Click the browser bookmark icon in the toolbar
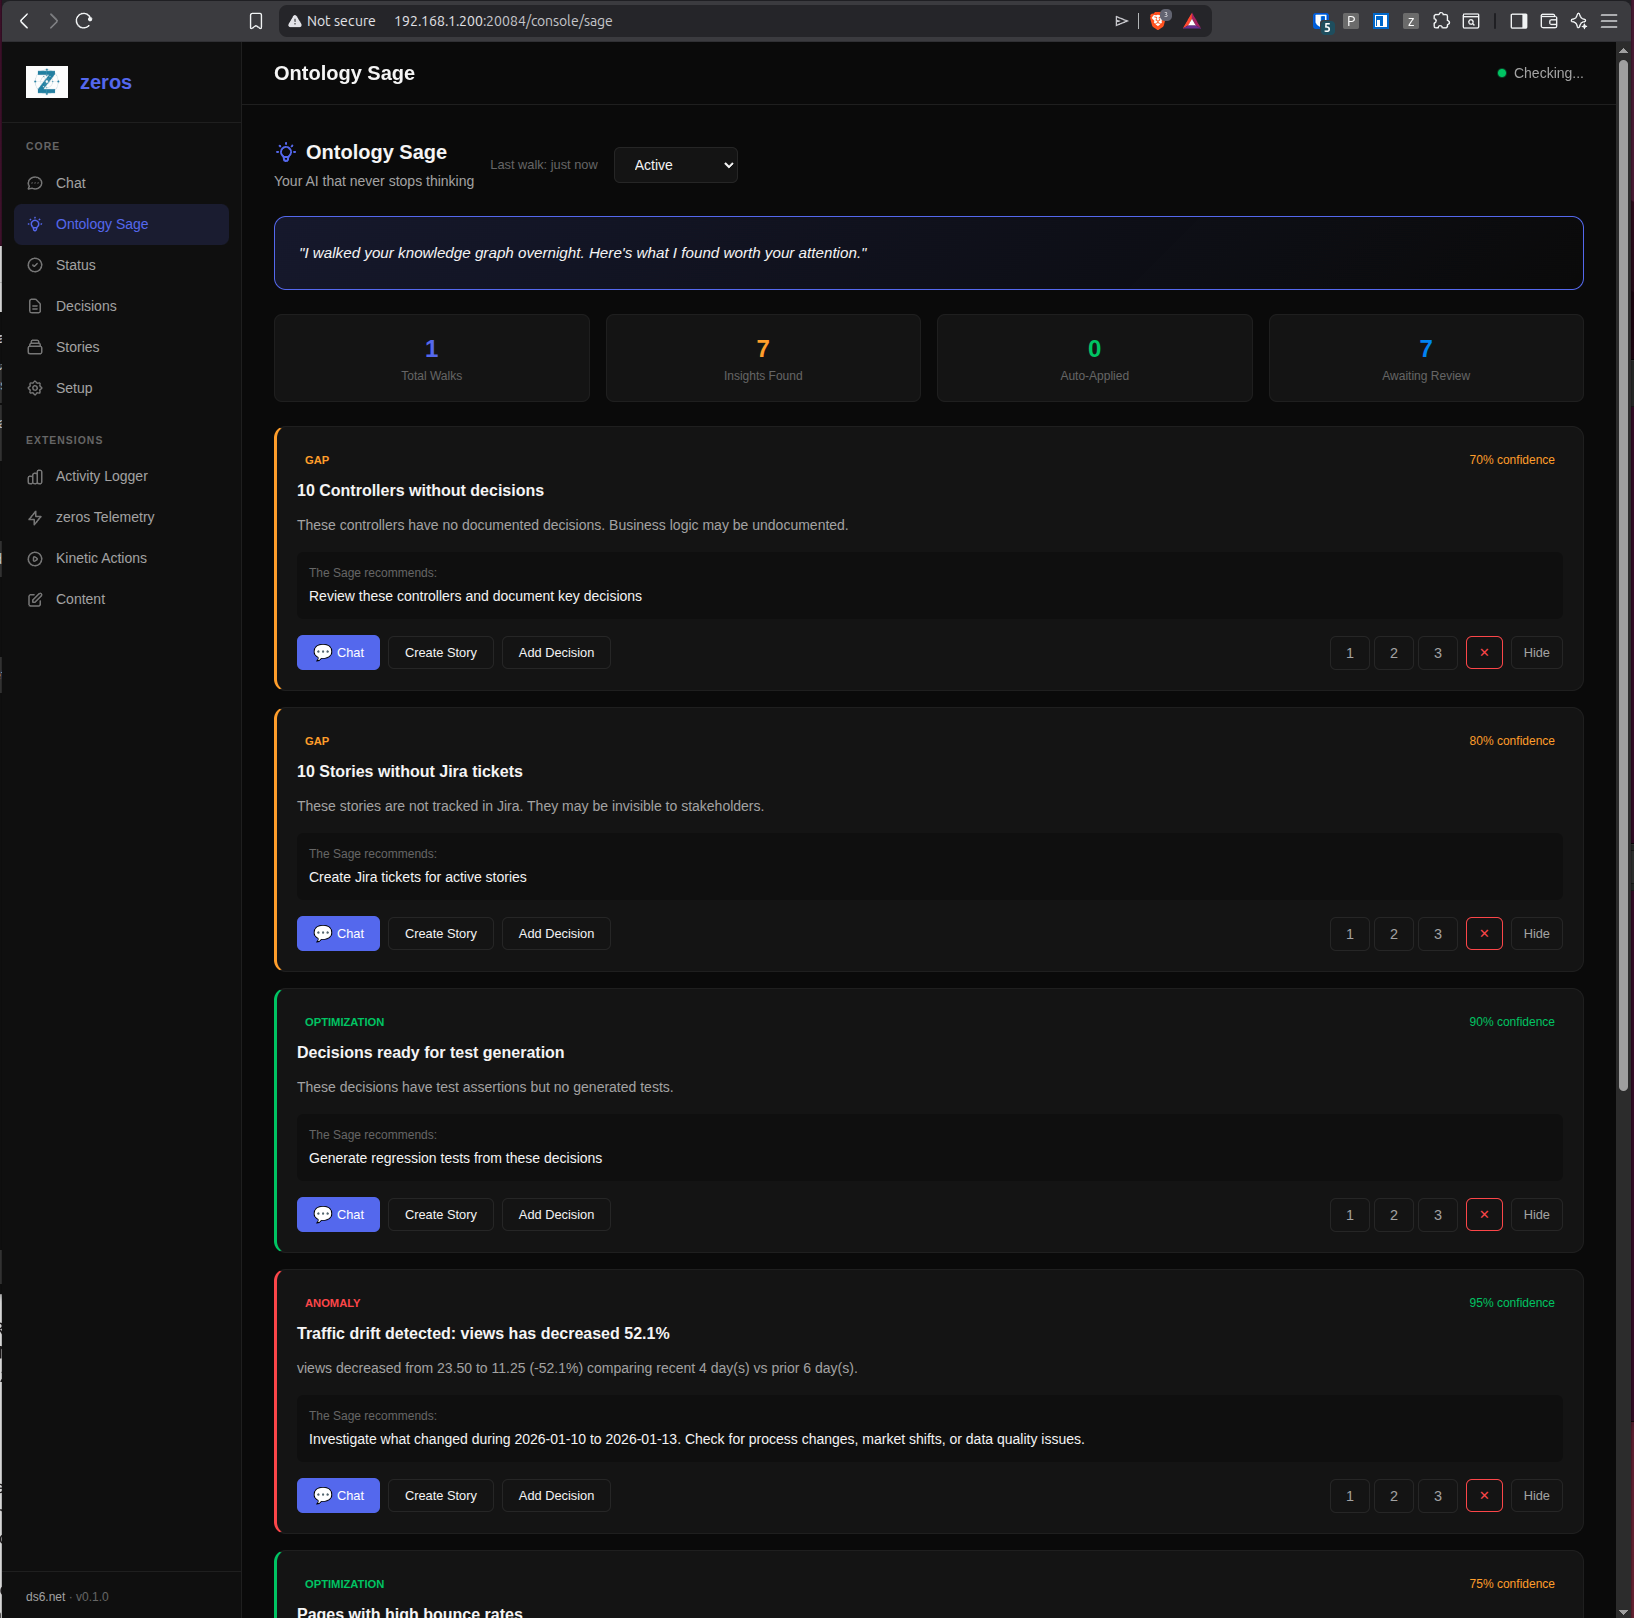This screenshot has width=1634, height=1618. [255, 20]
